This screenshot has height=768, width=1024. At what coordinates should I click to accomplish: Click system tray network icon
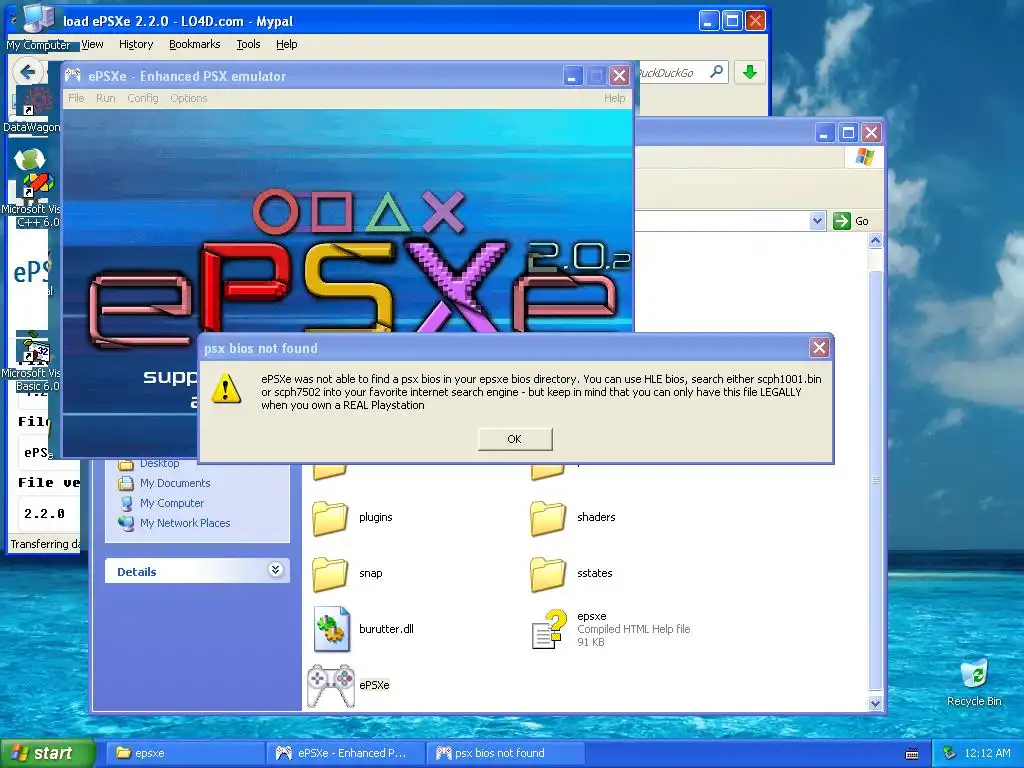pyautogui.click(x=950, y=753)
